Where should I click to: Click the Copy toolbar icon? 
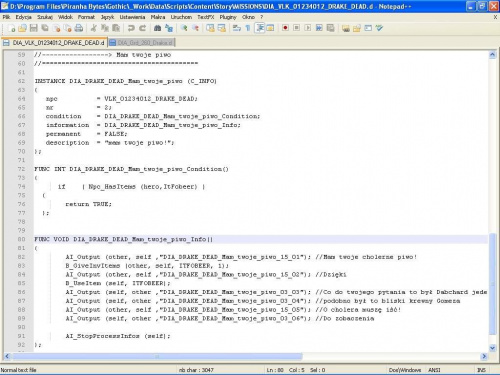[105, 28]
